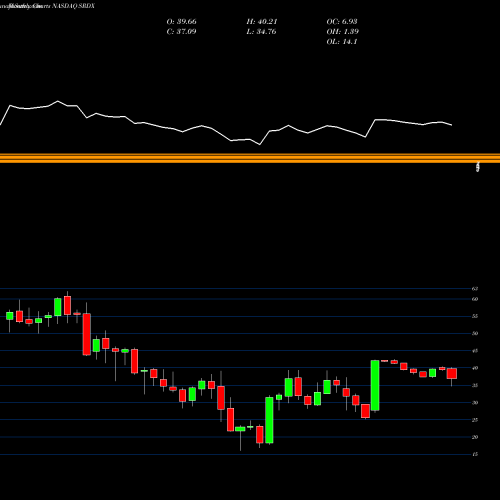Click the low price value L: 34.76
The image size is (500, 500).
click(262, 32)
